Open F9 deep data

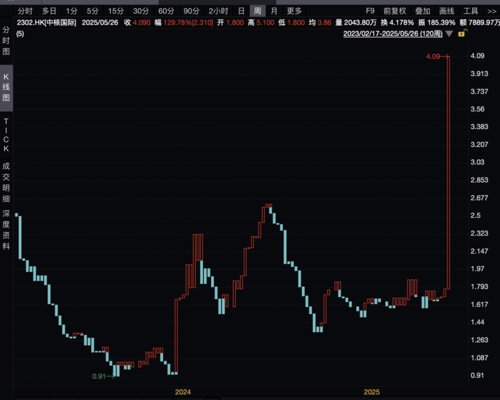coord(370,11)
